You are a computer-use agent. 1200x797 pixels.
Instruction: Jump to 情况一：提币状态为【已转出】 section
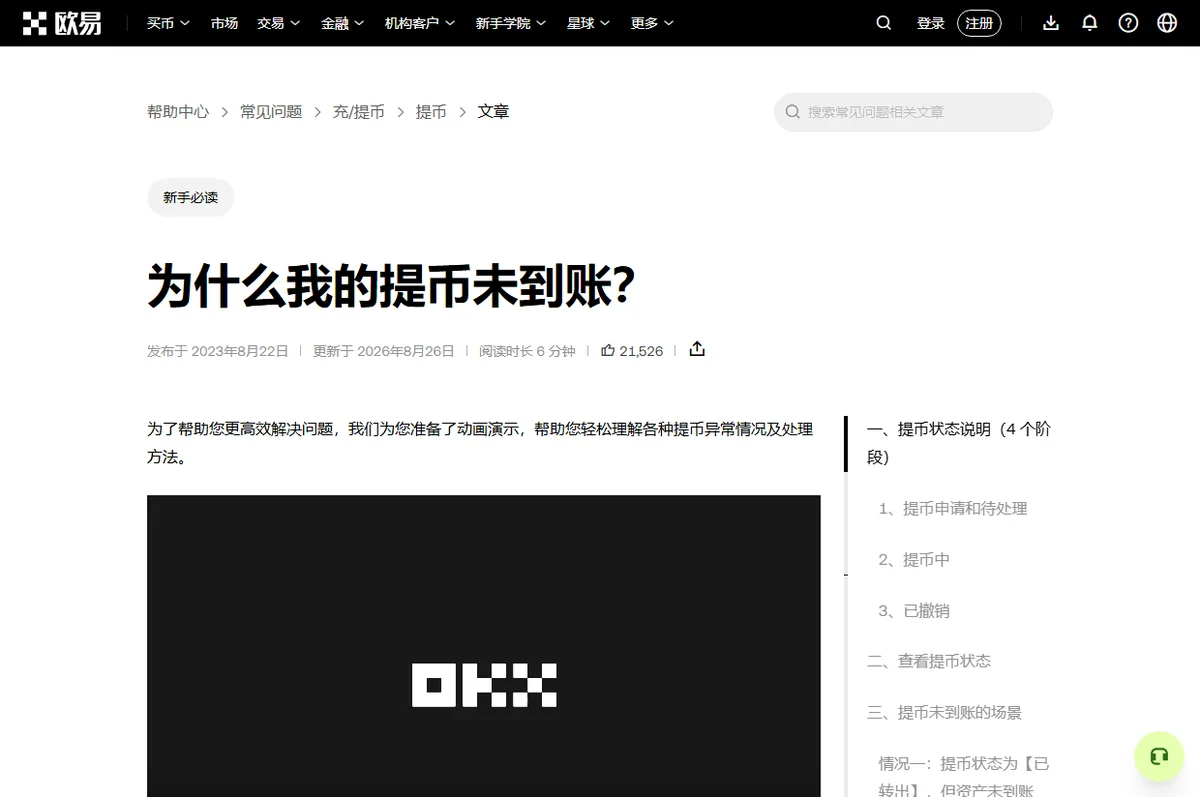point(964,775)
